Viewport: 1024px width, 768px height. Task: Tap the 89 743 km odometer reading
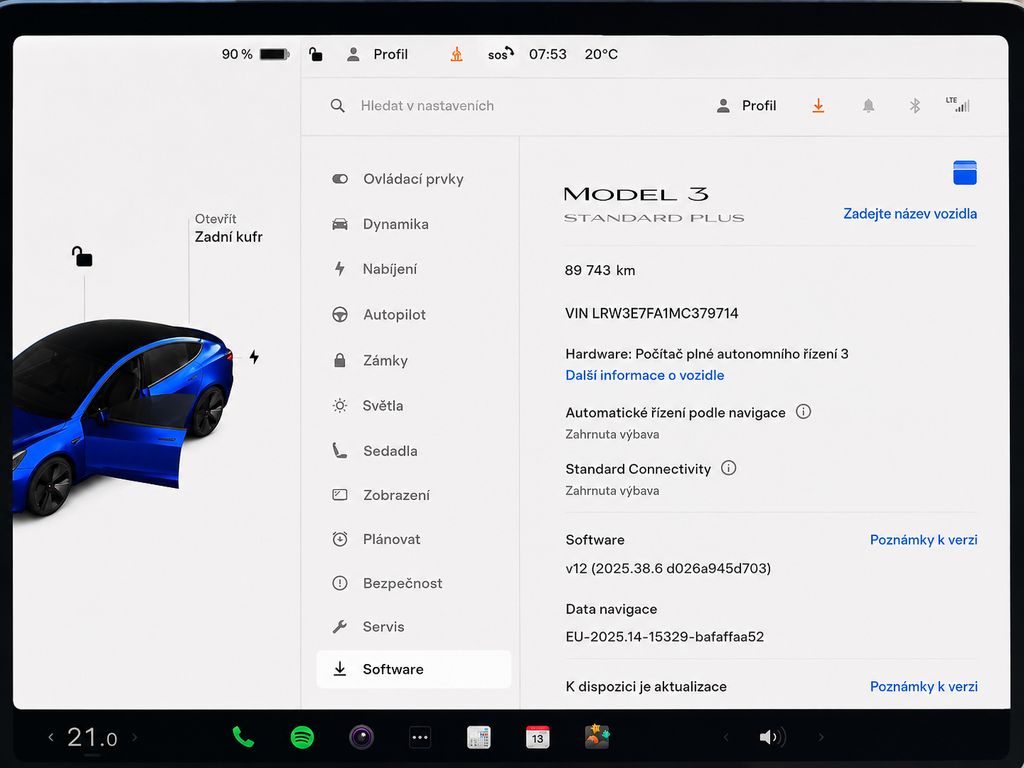click(x=600, y=270)
